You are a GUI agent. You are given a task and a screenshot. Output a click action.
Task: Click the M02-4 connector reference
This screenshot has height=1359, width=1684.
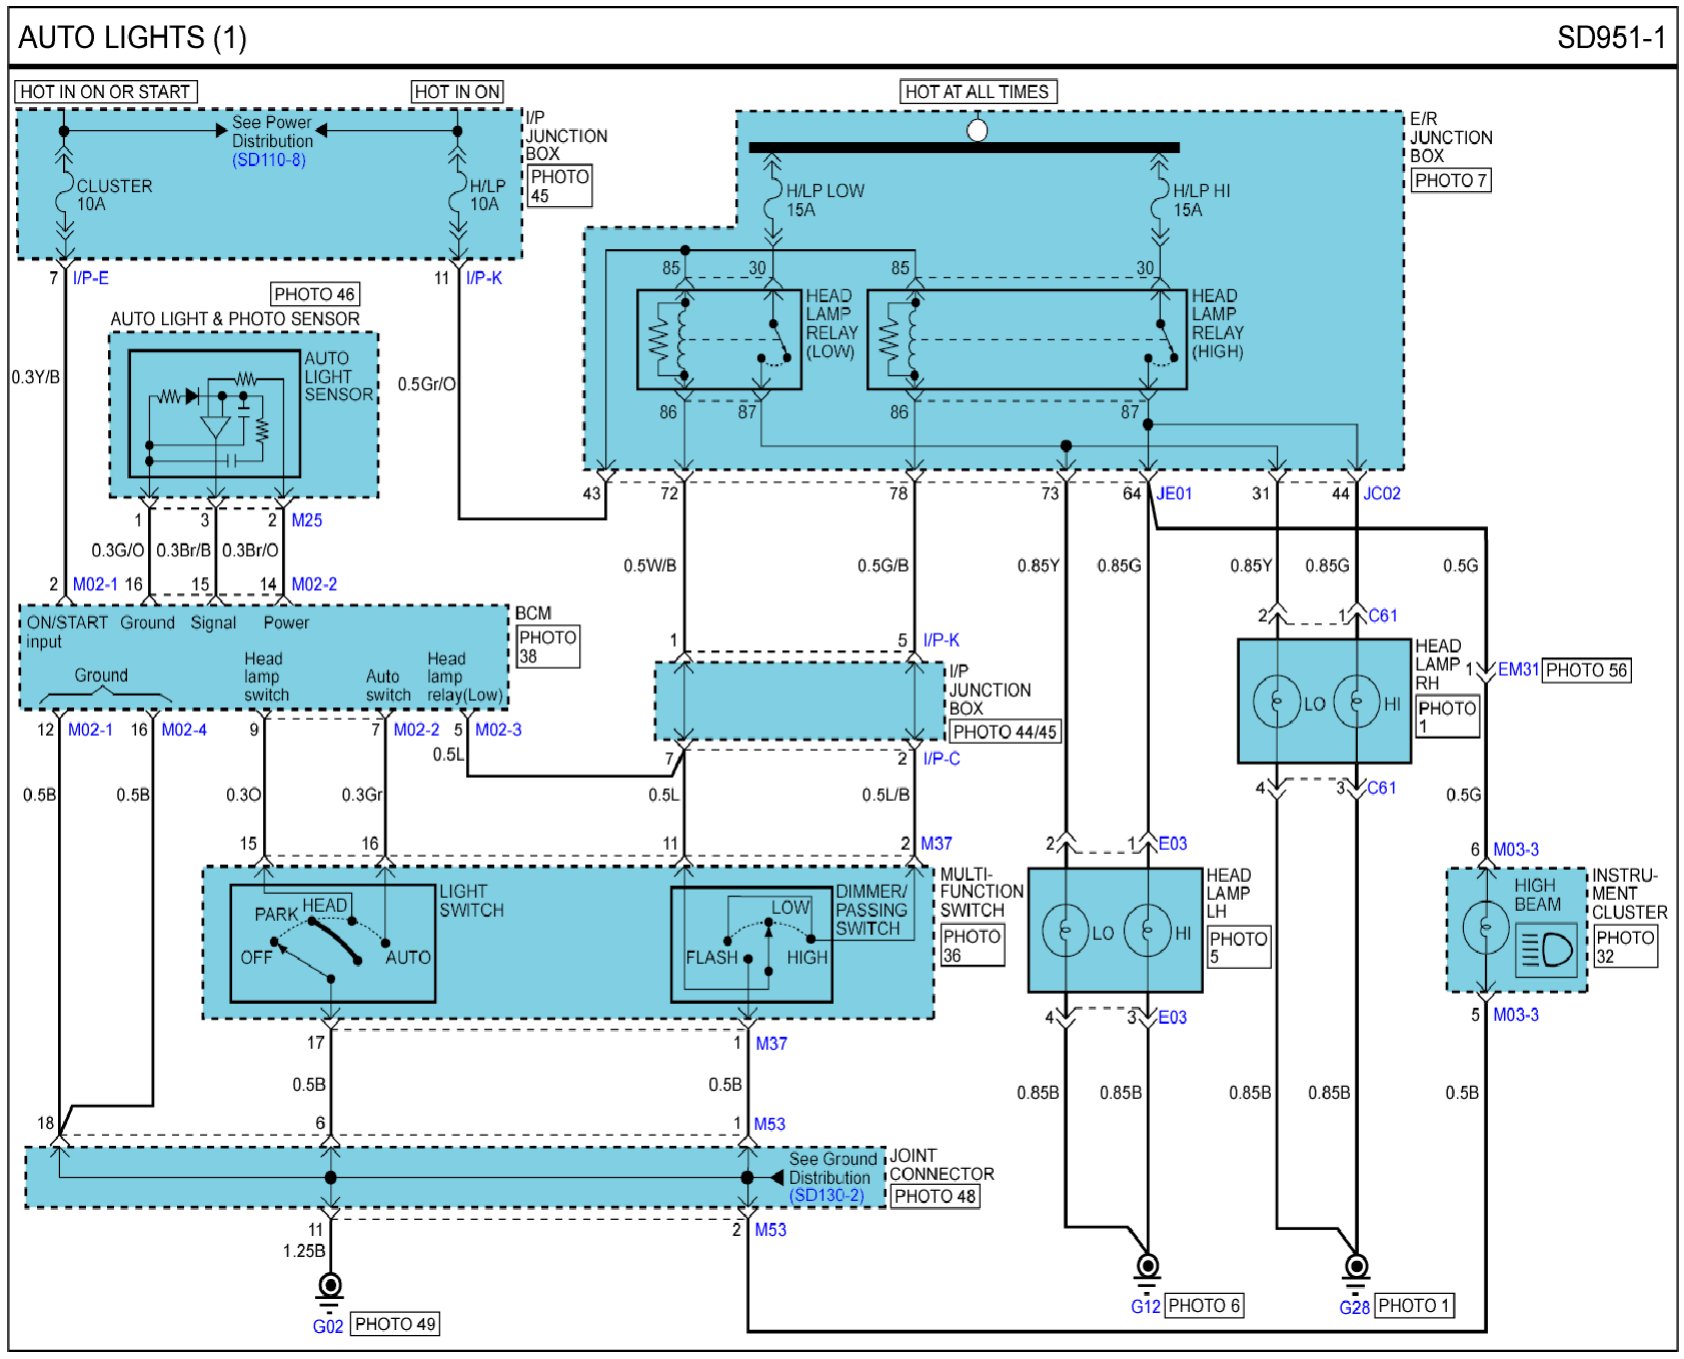pyautogui.click(x=184, y=729)
